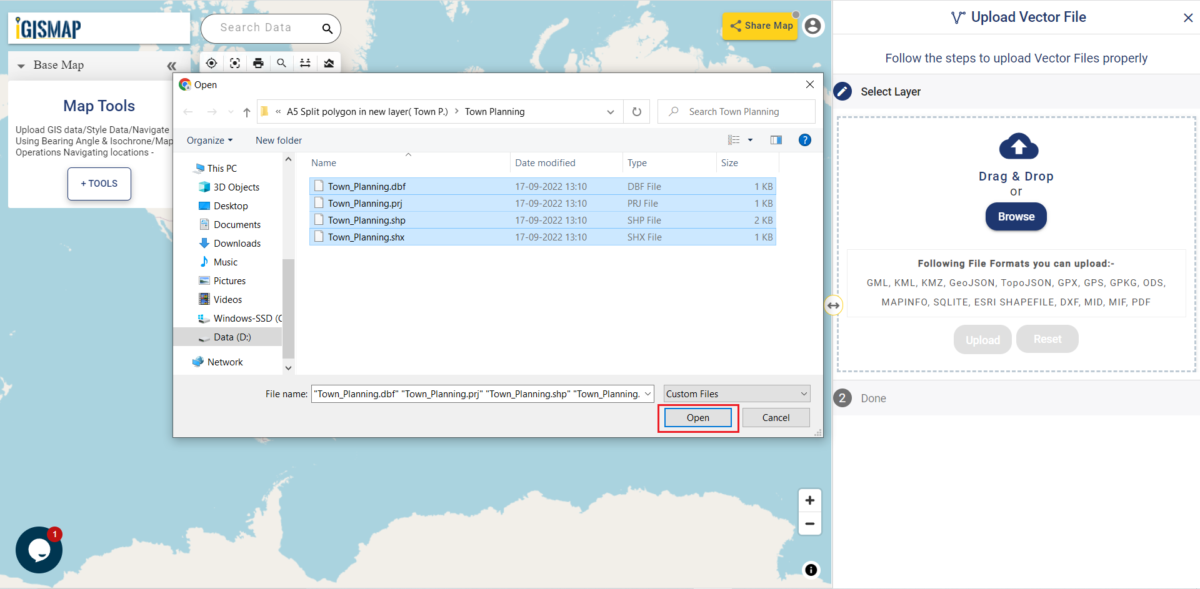Click the Browse button
Image resolution: width=1200 pixels, height=589 pixels.
(1016, 216)
